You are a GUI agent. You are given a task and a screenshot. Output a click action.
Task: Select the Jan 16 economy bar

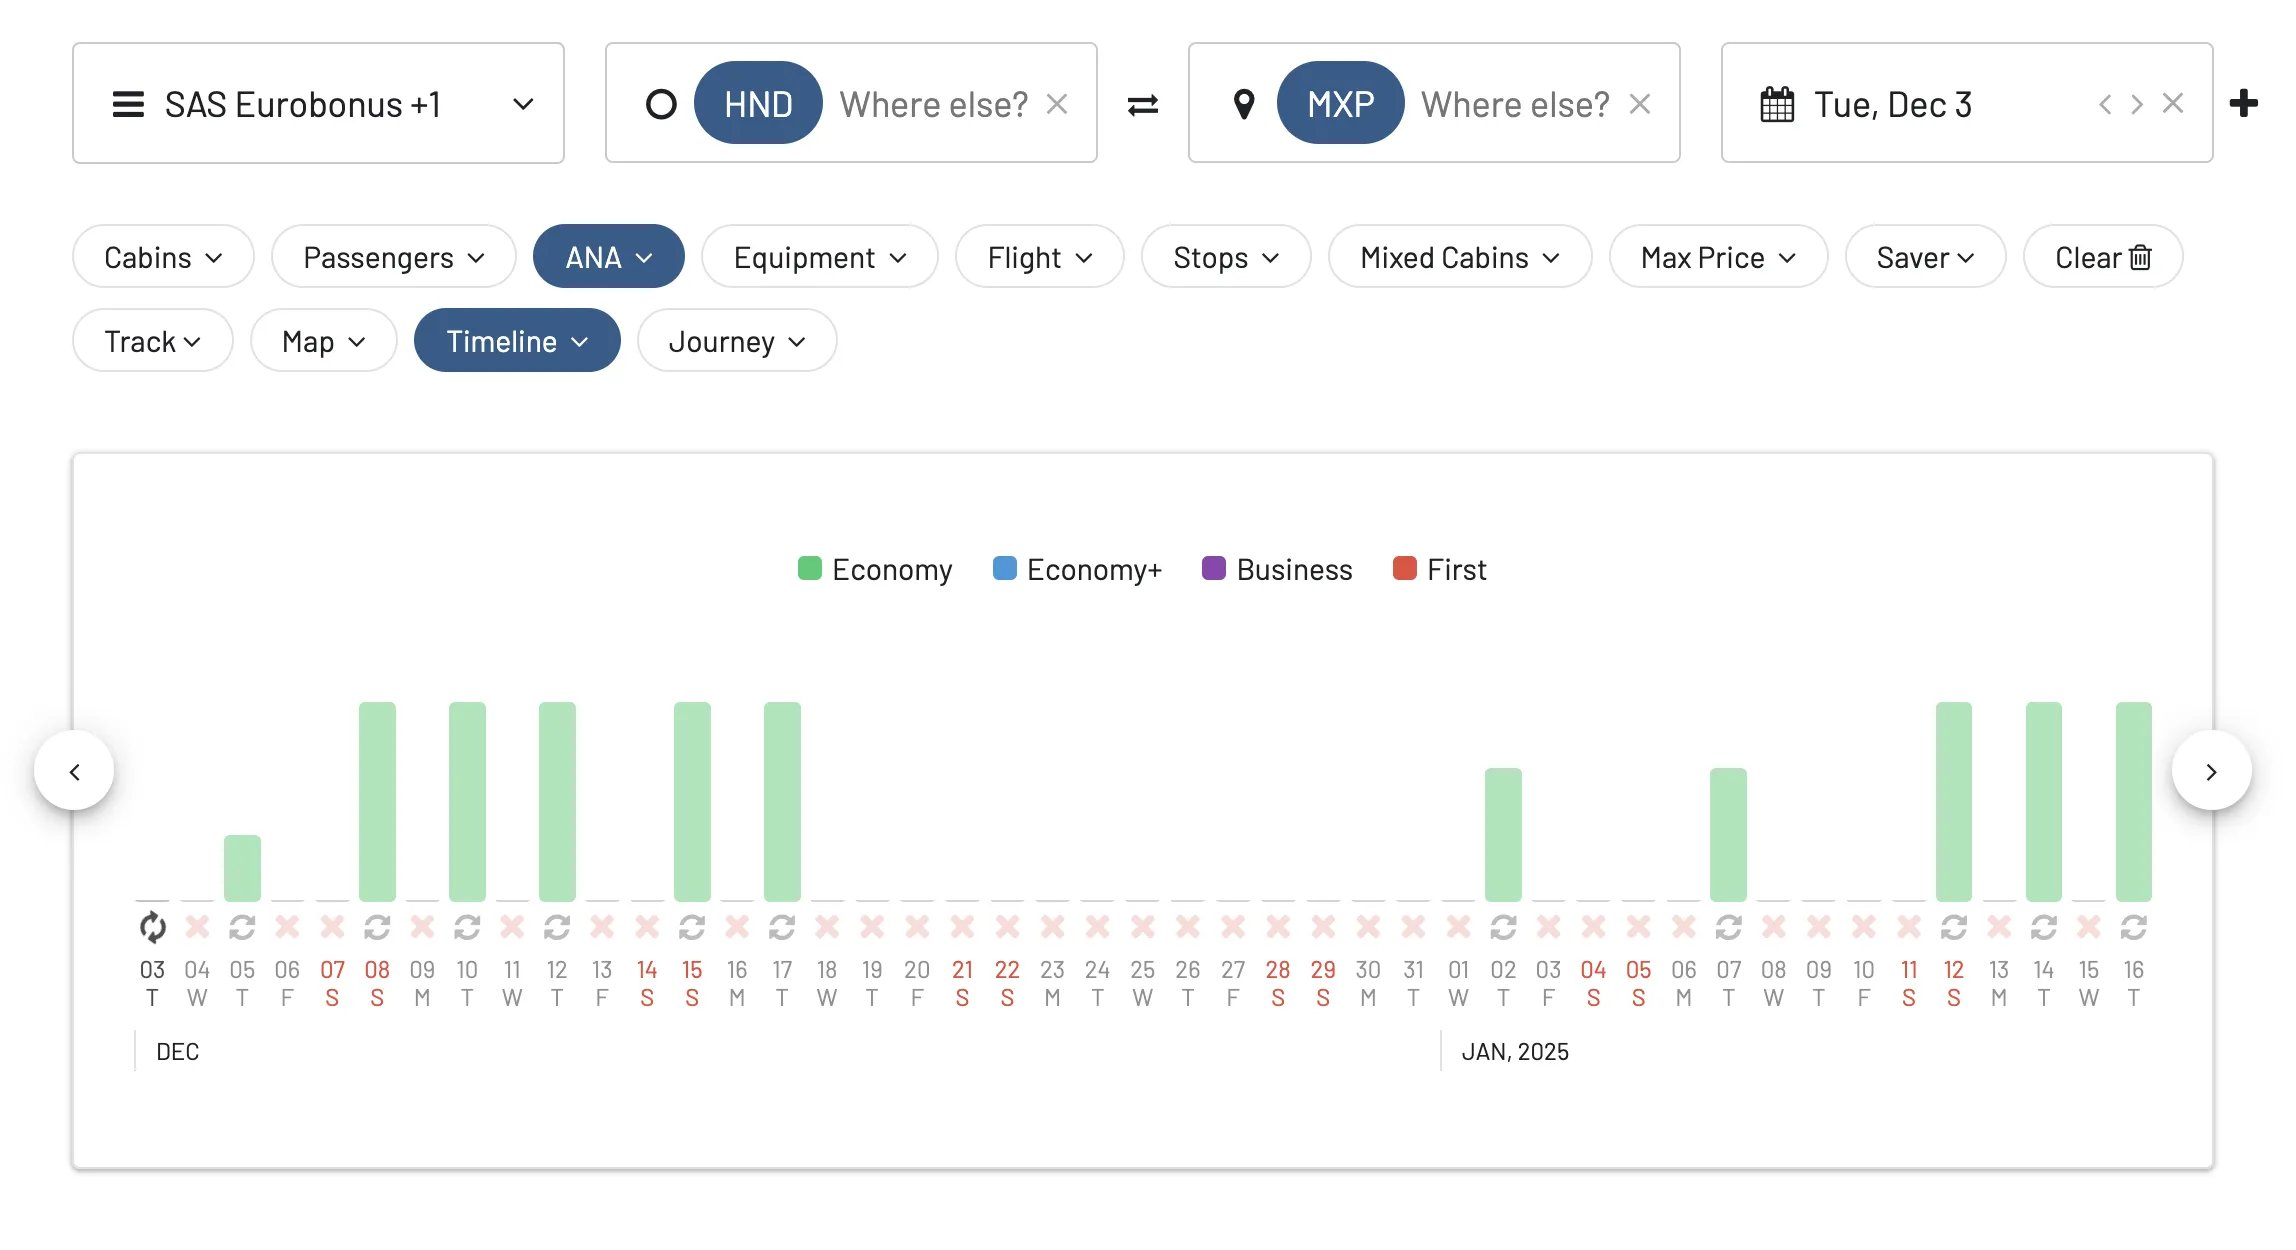2133,801
